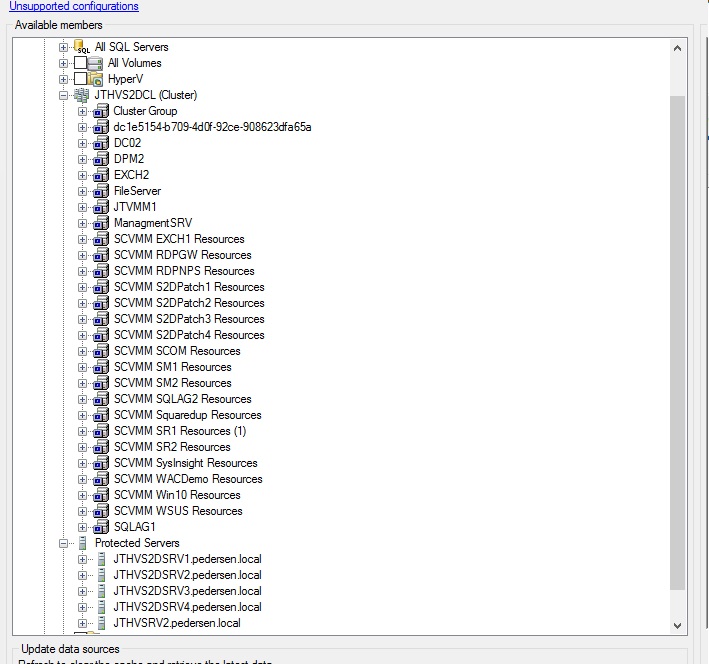Select SCVMM SM2 Resources row

[x=172, y=383]
